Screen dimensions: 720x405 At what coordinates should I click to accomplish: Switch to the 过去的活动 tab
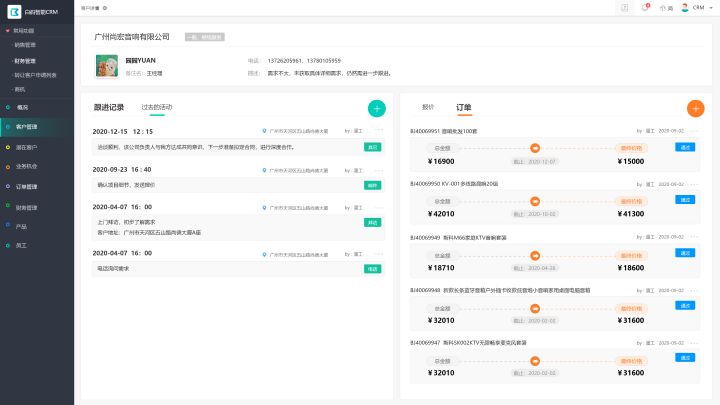(156, 107)
